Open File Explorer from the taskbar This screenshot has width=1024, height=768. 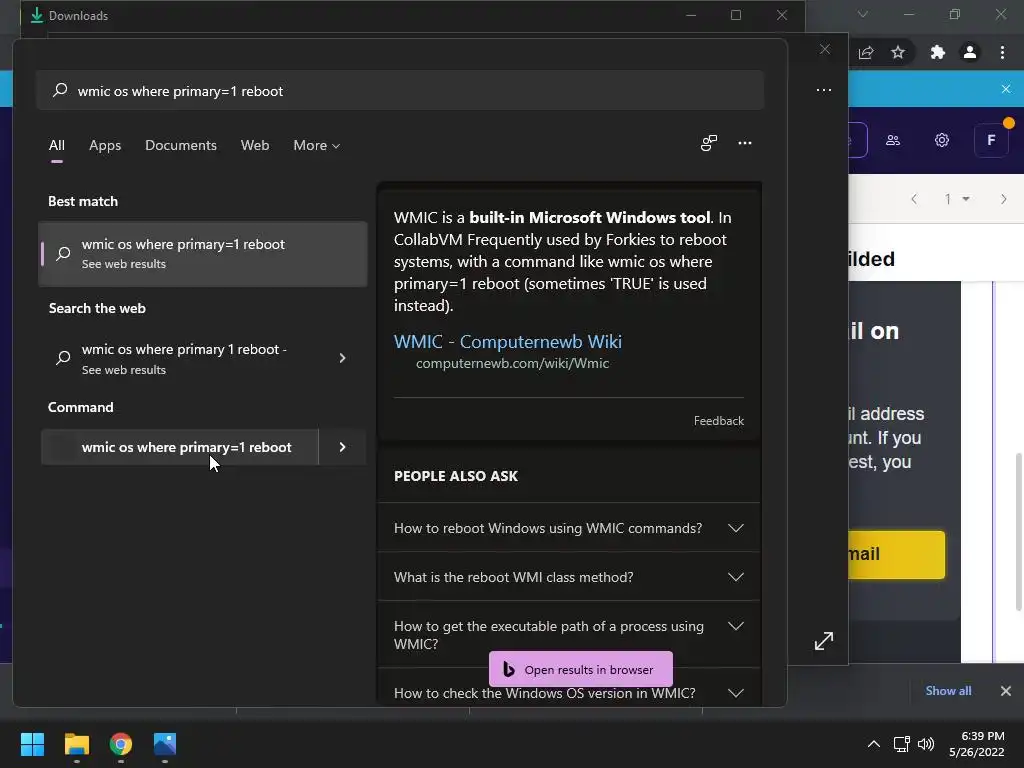click(x=76, y=744)
